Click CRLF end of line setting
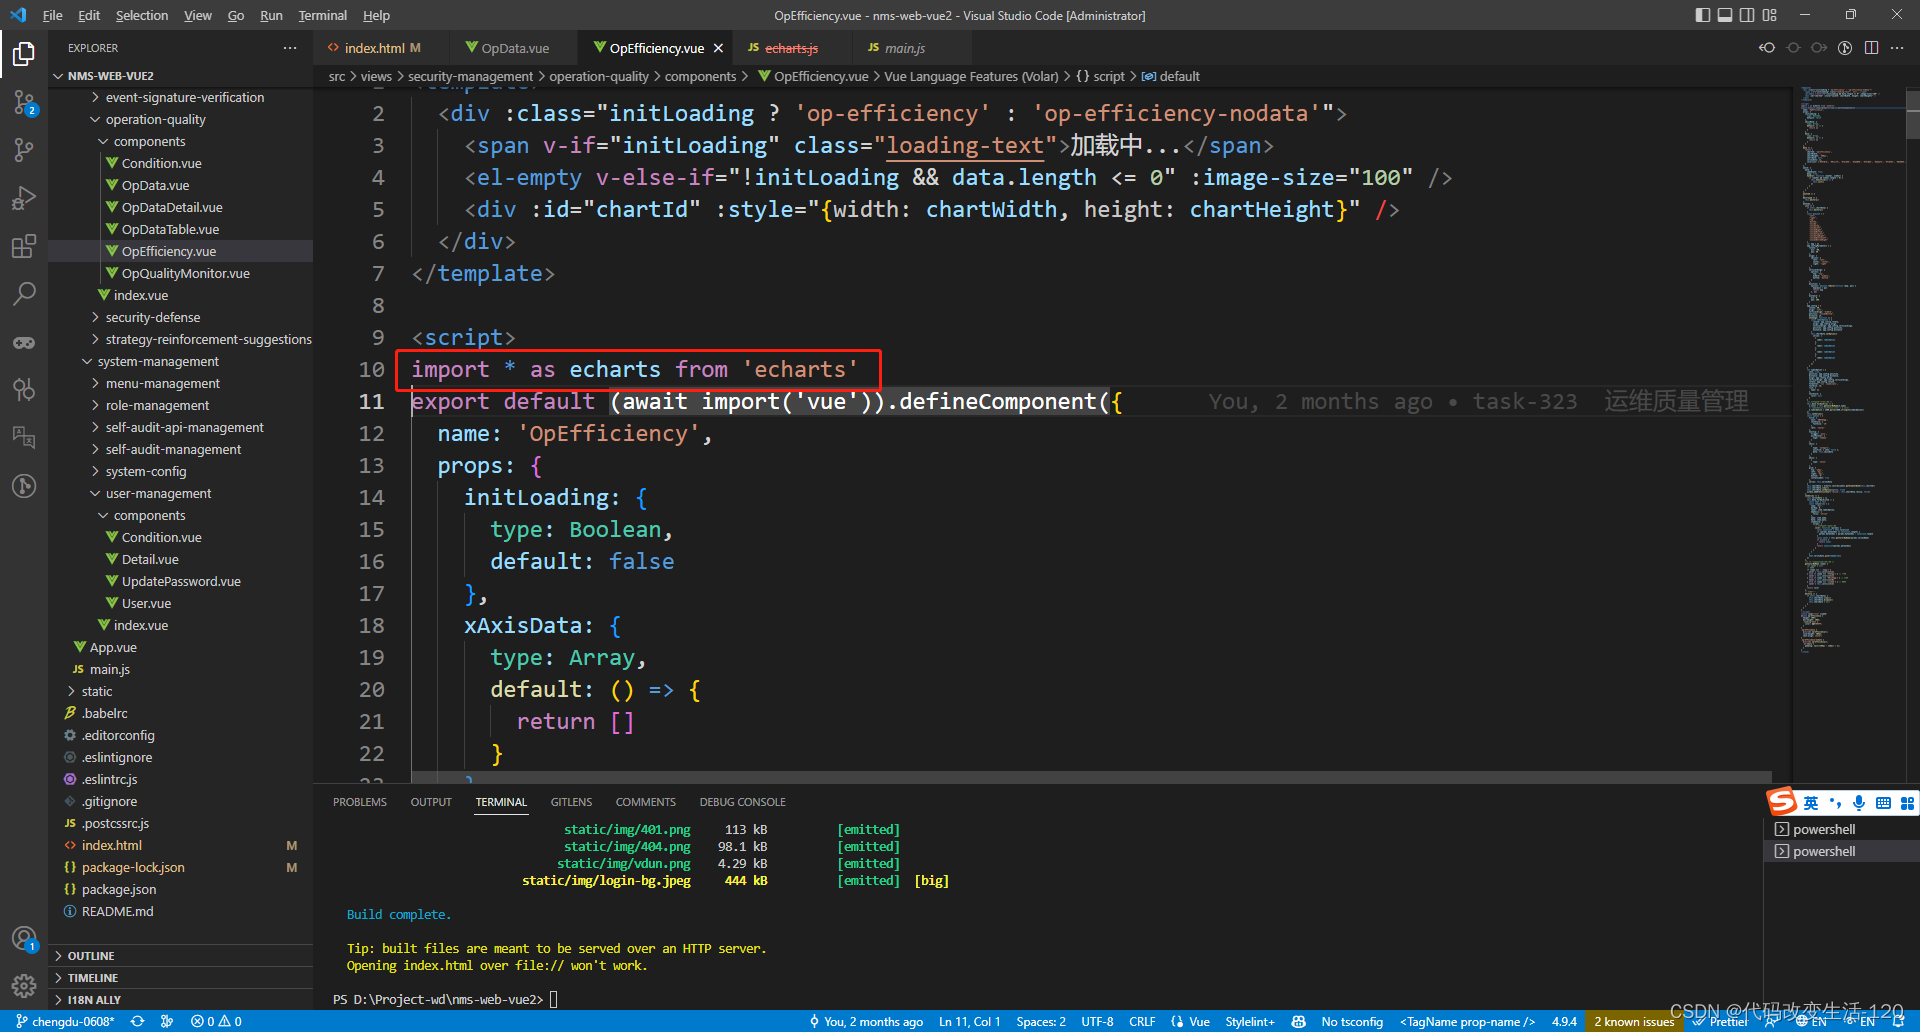The width and height of the screenshot is (1920, 1032). click(1142, 1021)
